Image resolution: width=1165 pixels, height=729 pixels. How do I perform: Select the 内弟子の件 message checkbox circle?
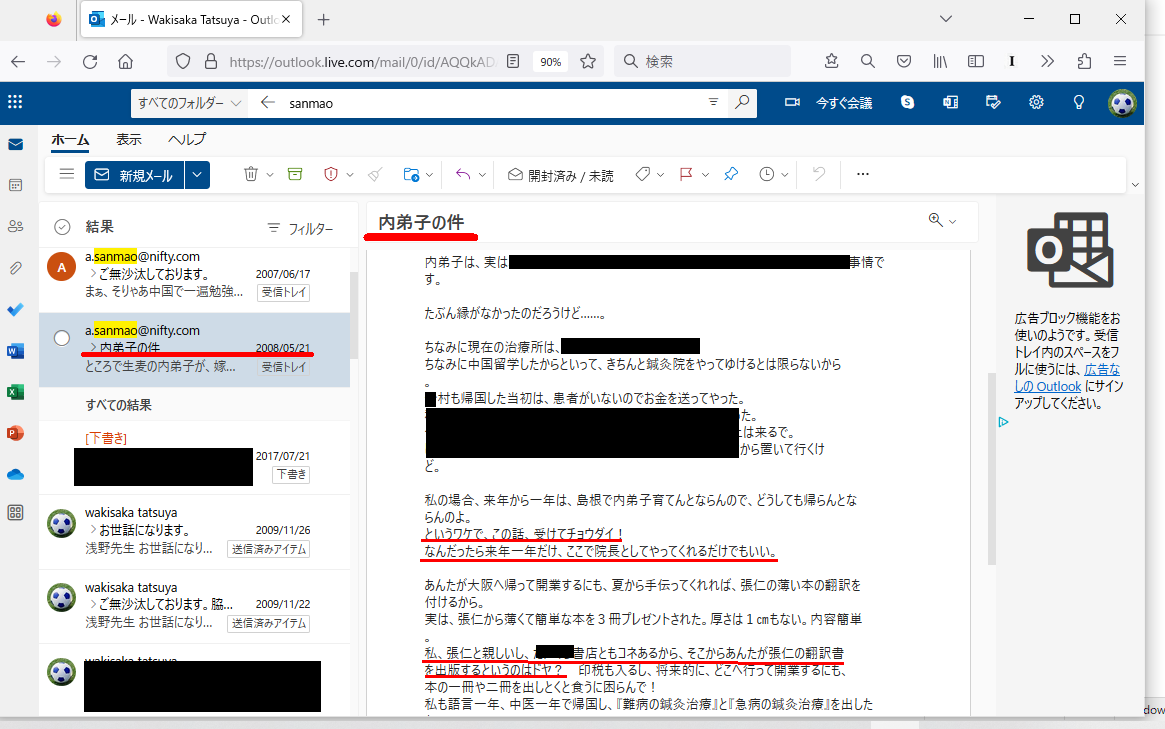point(62,338)
